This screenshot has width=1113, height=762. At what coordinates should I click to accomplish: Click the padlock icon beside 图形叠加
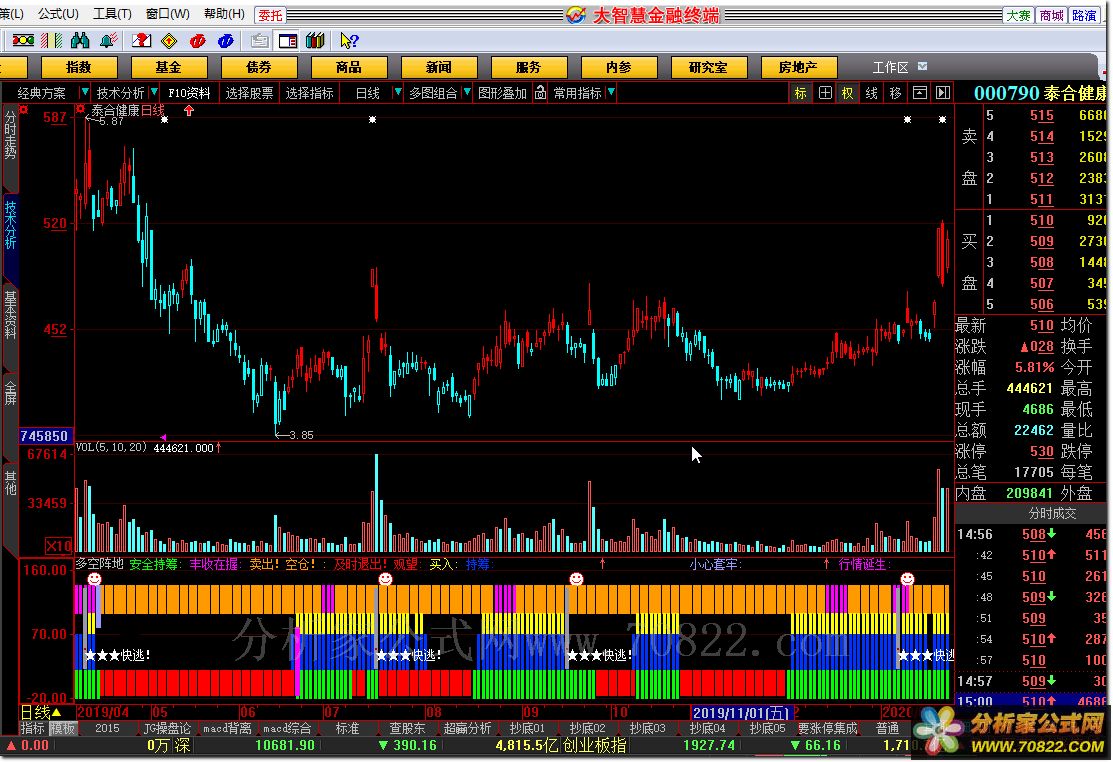540,92
